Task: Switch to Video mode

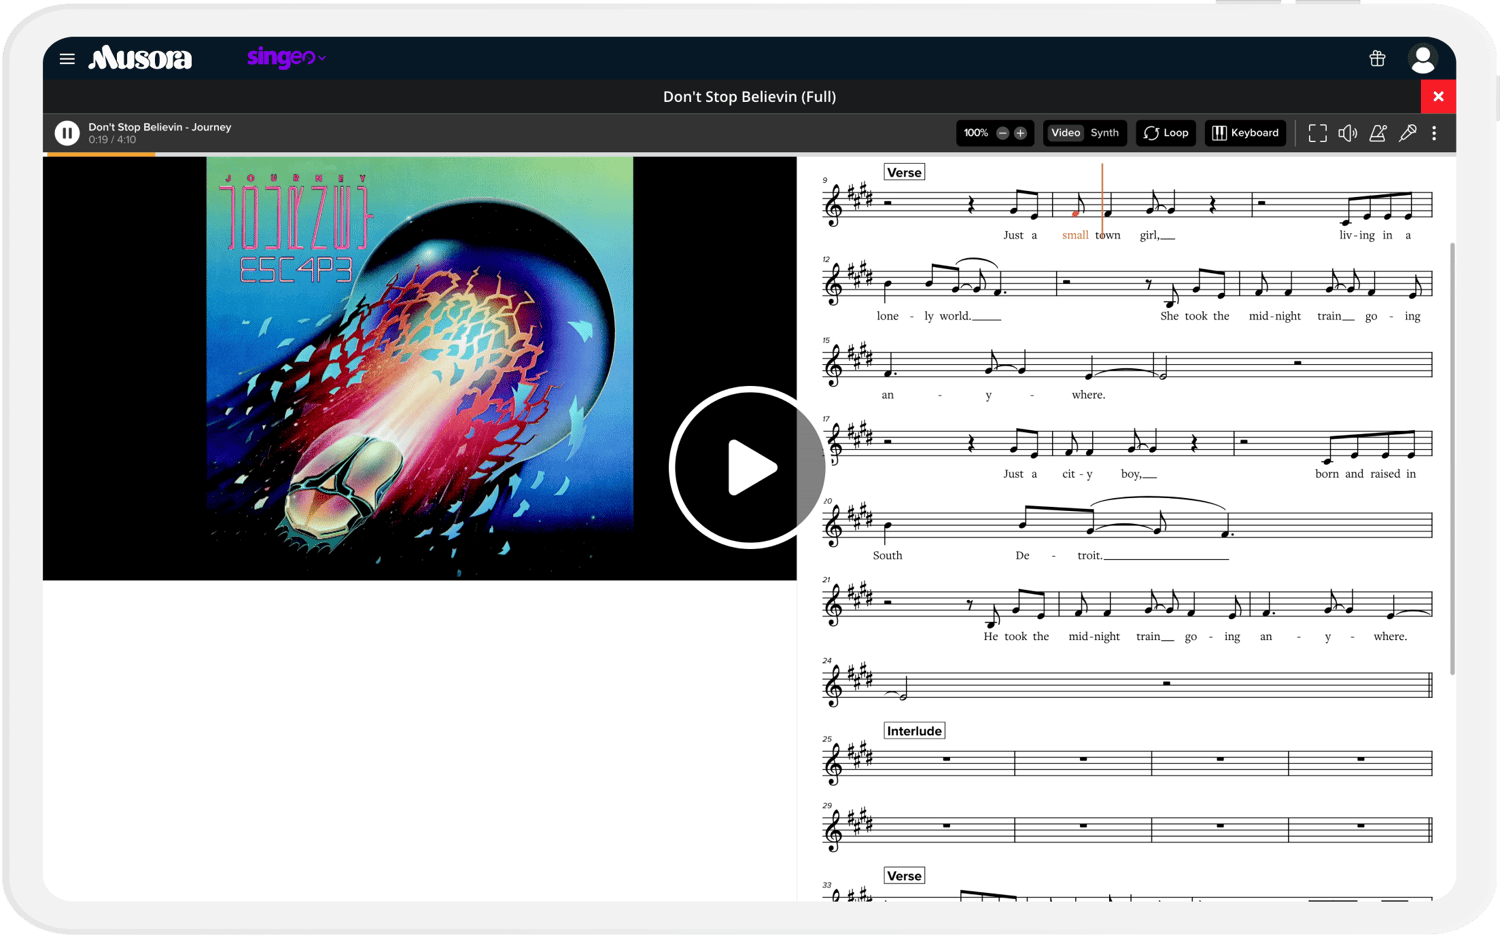Action: coord(1066,133)
